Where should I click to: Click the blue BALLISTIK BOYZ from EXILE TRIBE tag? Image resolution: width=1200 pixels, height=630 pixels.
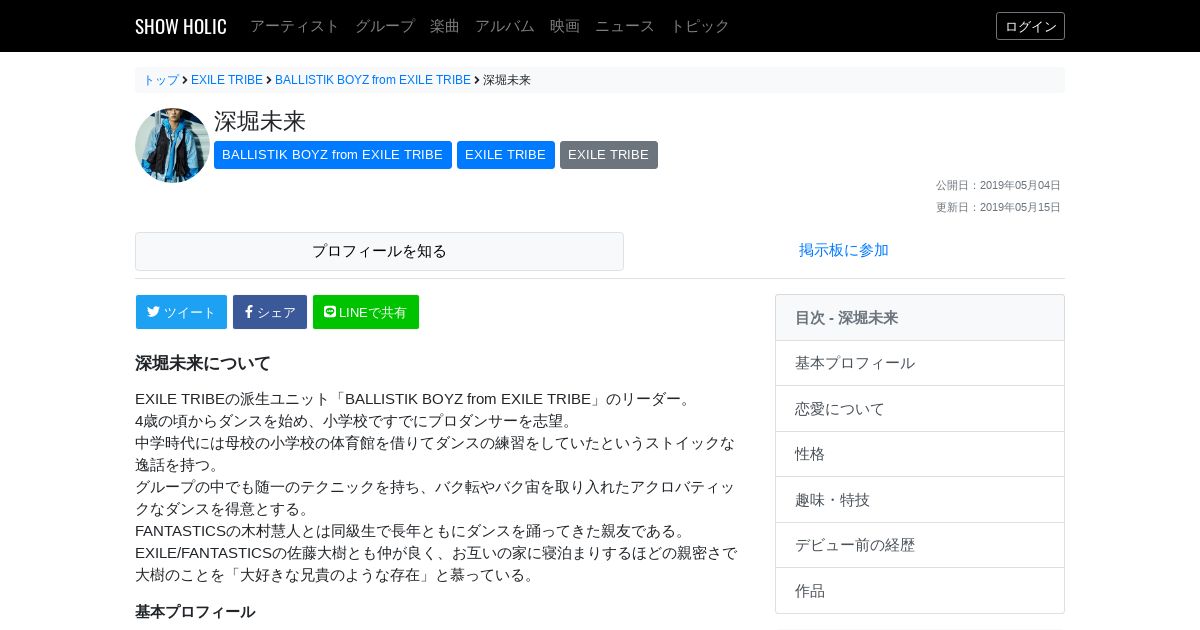tap(333, 155)
